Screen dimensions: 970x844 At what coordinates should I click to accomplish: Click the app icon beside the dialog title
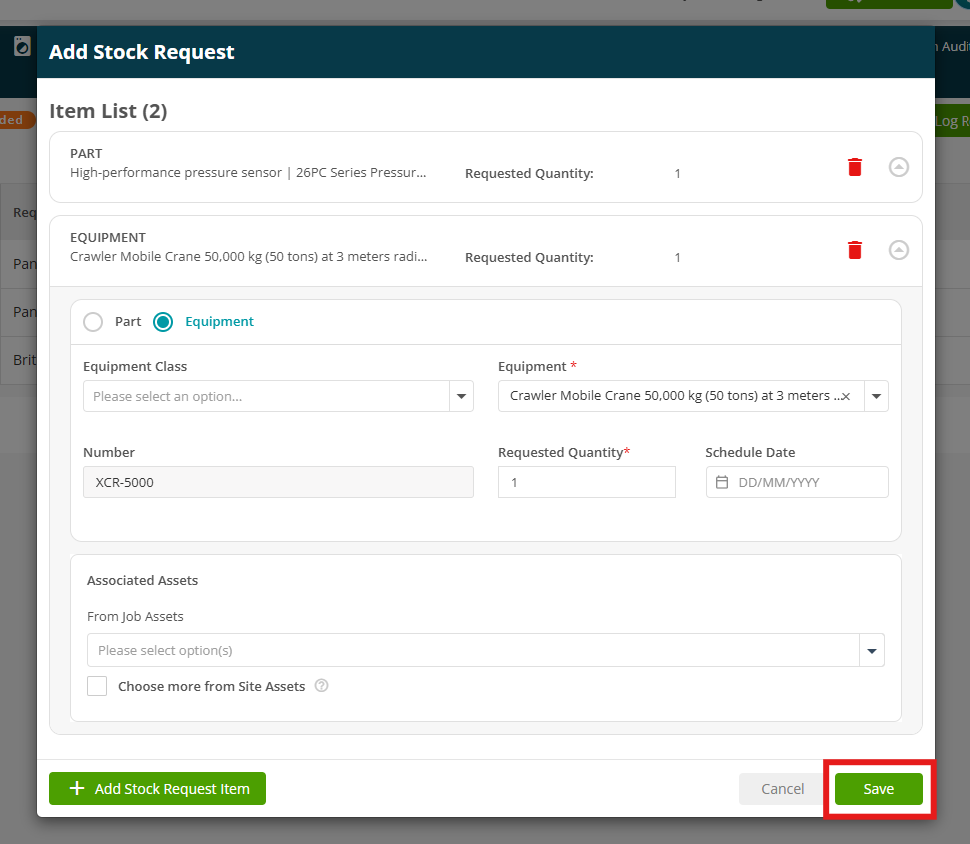coord(22,46)
